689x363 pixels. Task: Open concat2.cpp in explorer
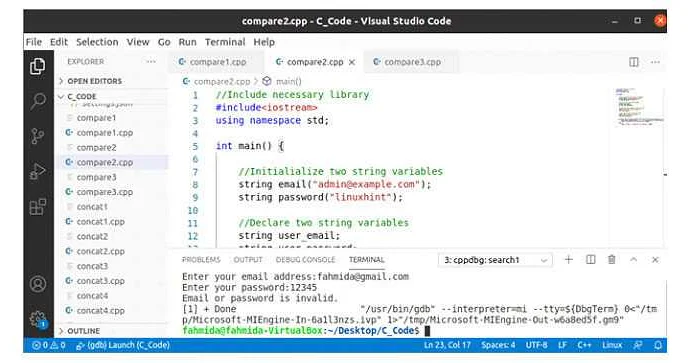pos(112,251)
